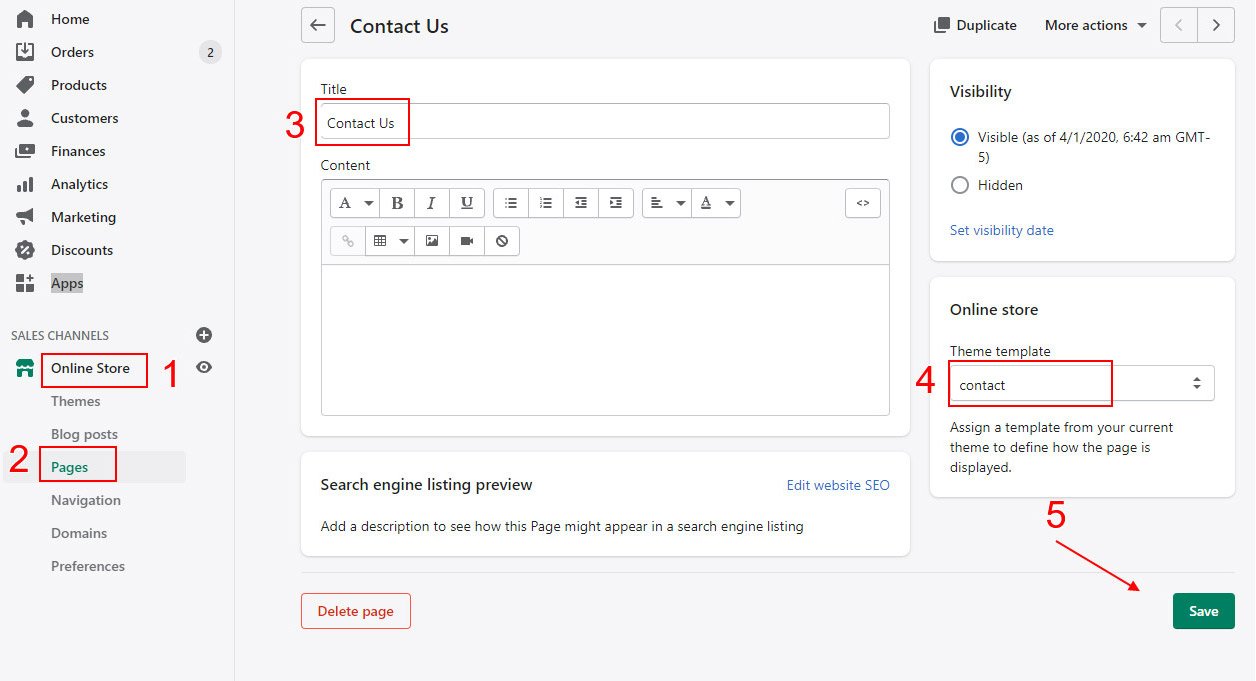The image size is (1256, 681).
Task: Expand the More actions menu
Action: pyautogui.click(x=1095, y=25)
